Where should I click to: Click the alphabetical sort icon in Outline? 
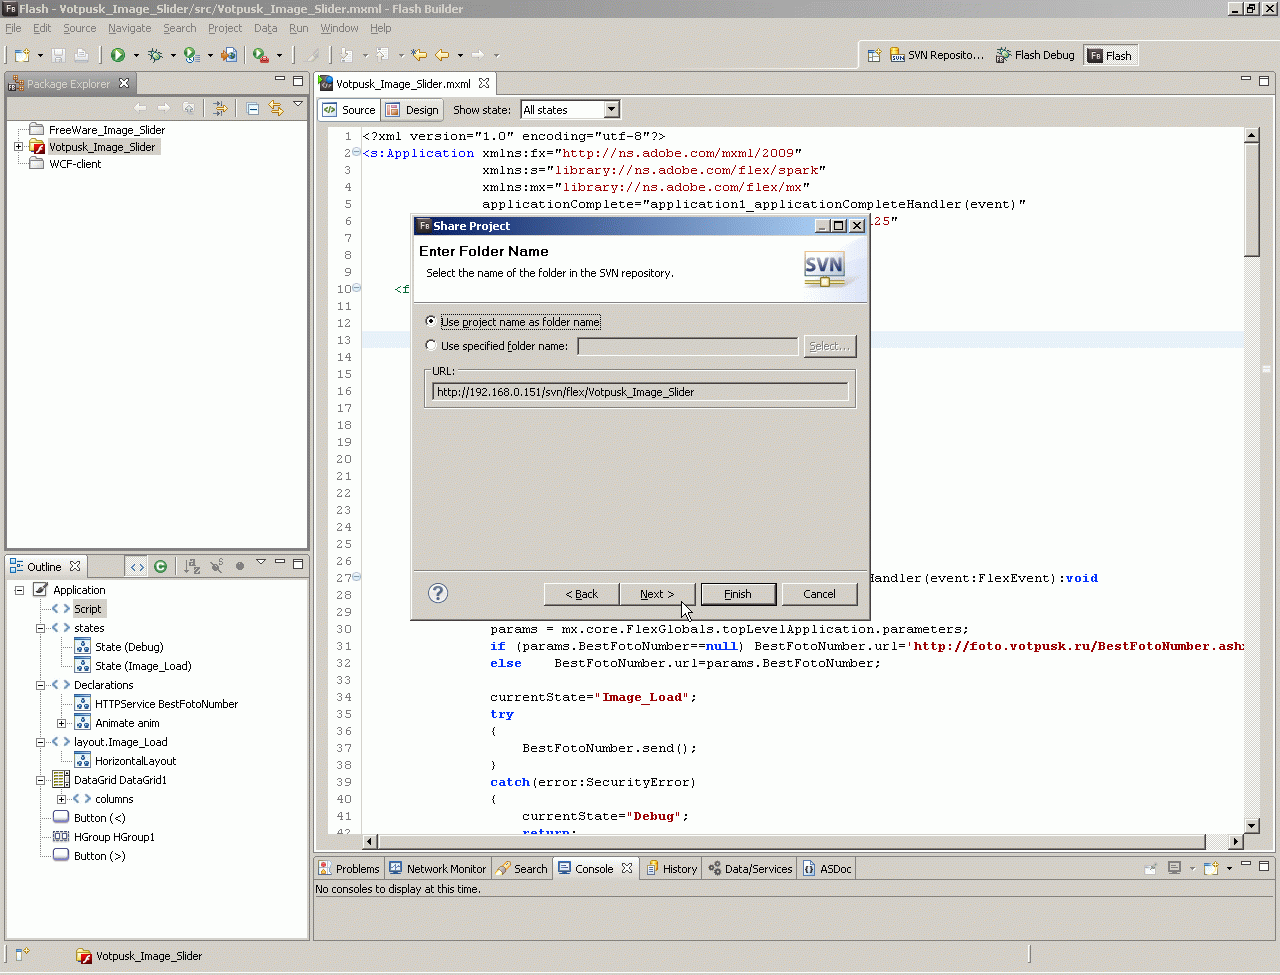pyautogui.click(x=192, y=566)
